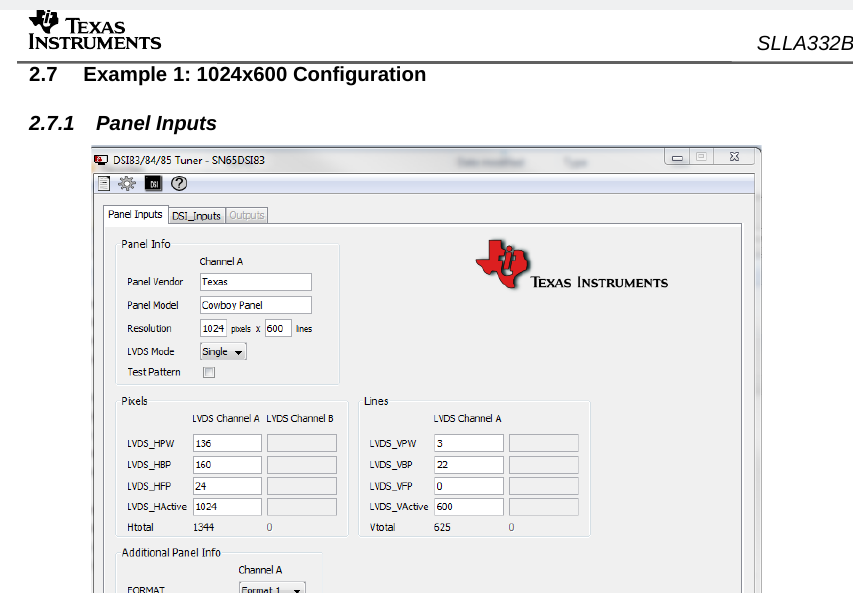853x593 pixels.
Task: Click the disabled second LVDS_VActive field
Action: [544, 506]
